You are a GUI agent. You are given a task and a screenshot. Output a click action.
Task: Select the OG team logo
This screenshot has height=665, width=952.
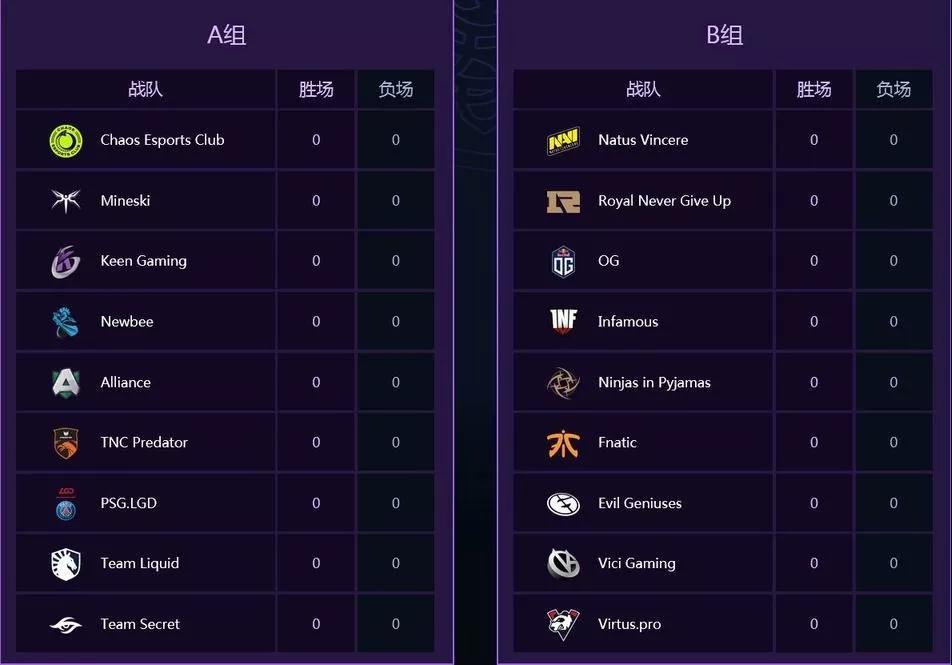pyautogui.click(x=563, y=262)
